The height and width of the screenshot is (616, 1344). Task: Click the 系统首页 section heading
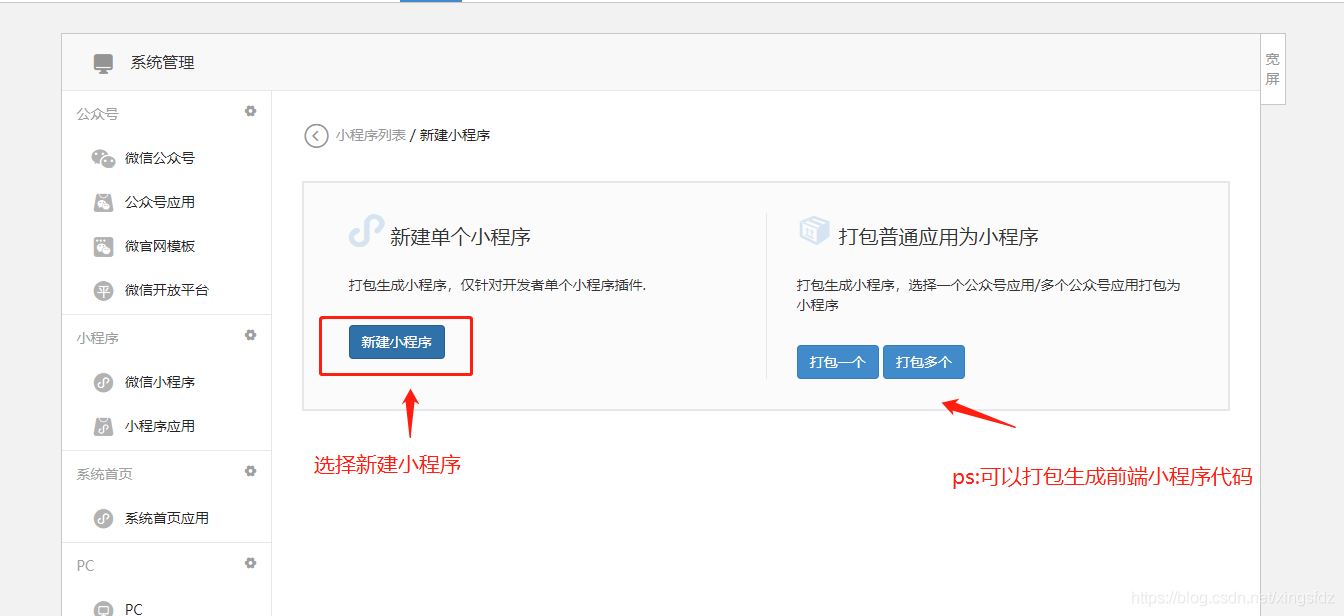[104, 474]
